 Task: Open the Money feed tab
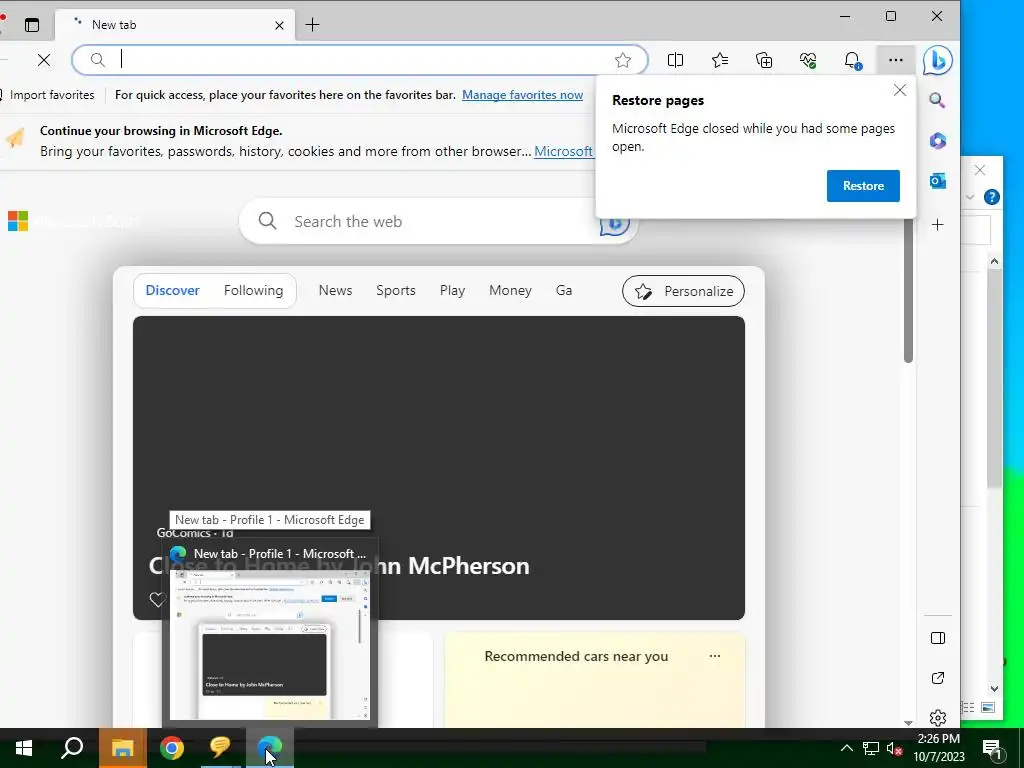[x=510, y=291]
